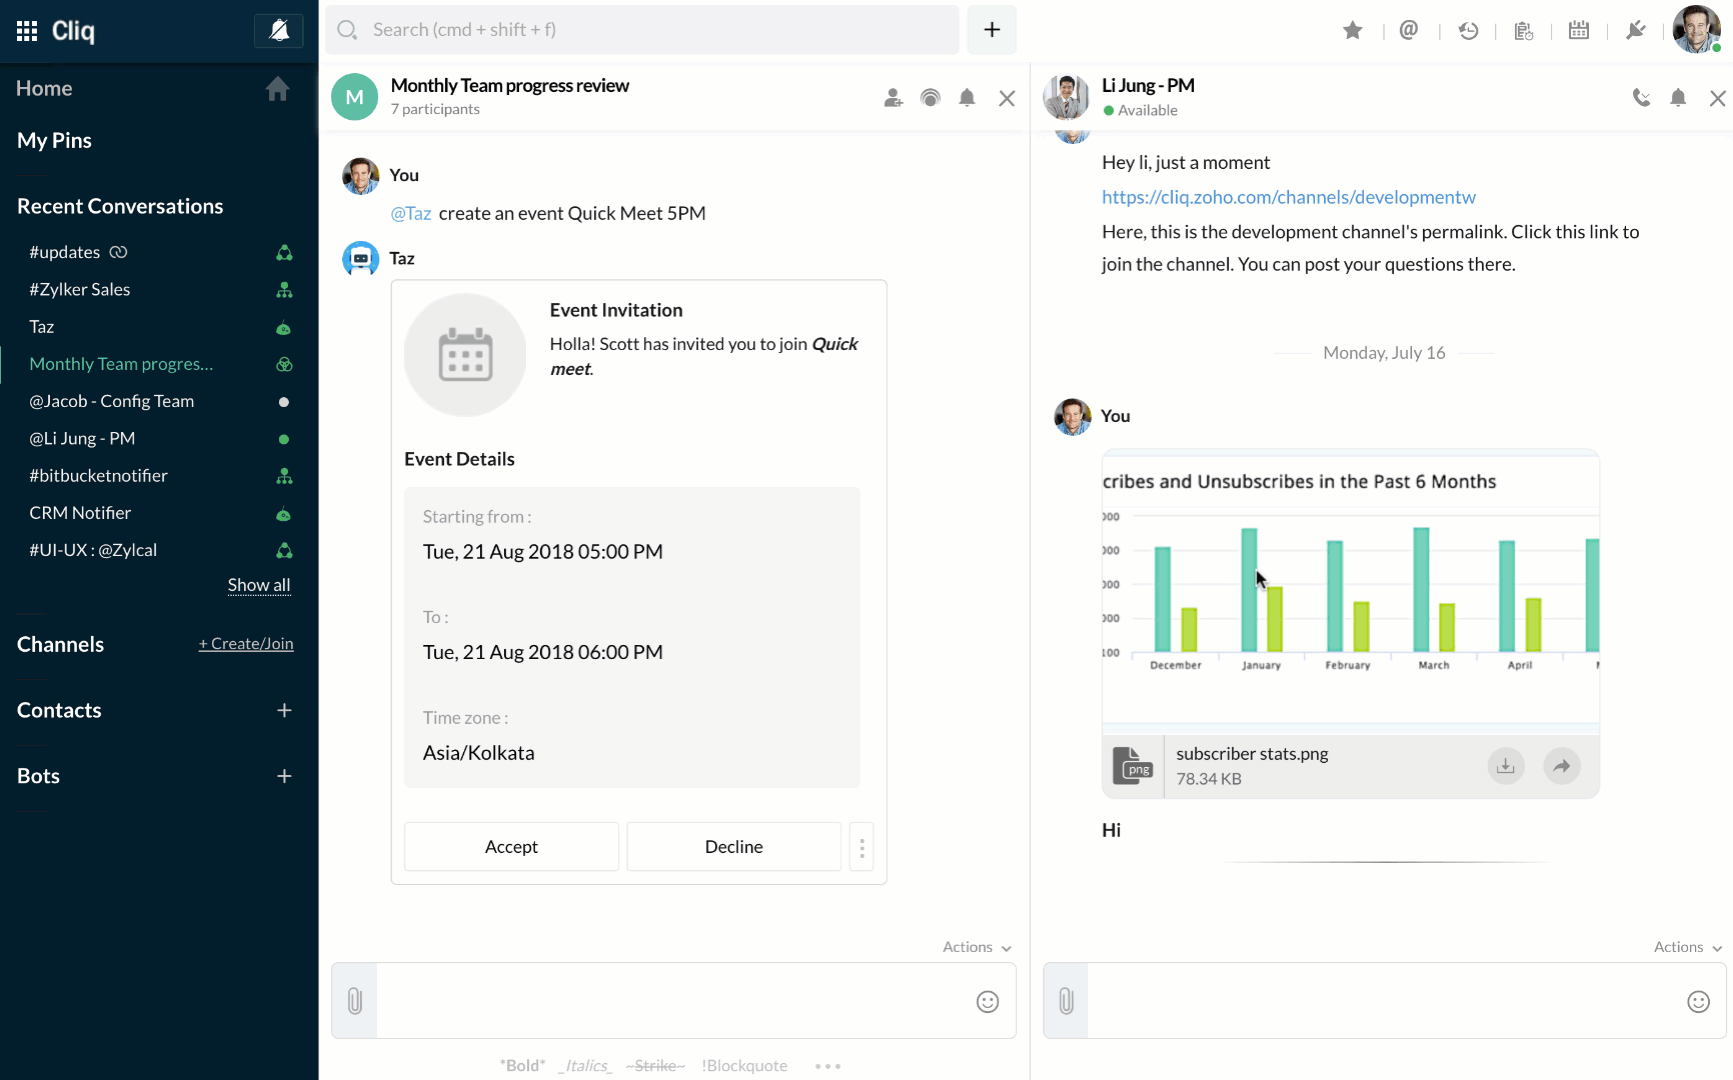The width and height of the screenshot is (1733, 1080).
Task: Open the development channel permalink
Action: click(1289, 197)
